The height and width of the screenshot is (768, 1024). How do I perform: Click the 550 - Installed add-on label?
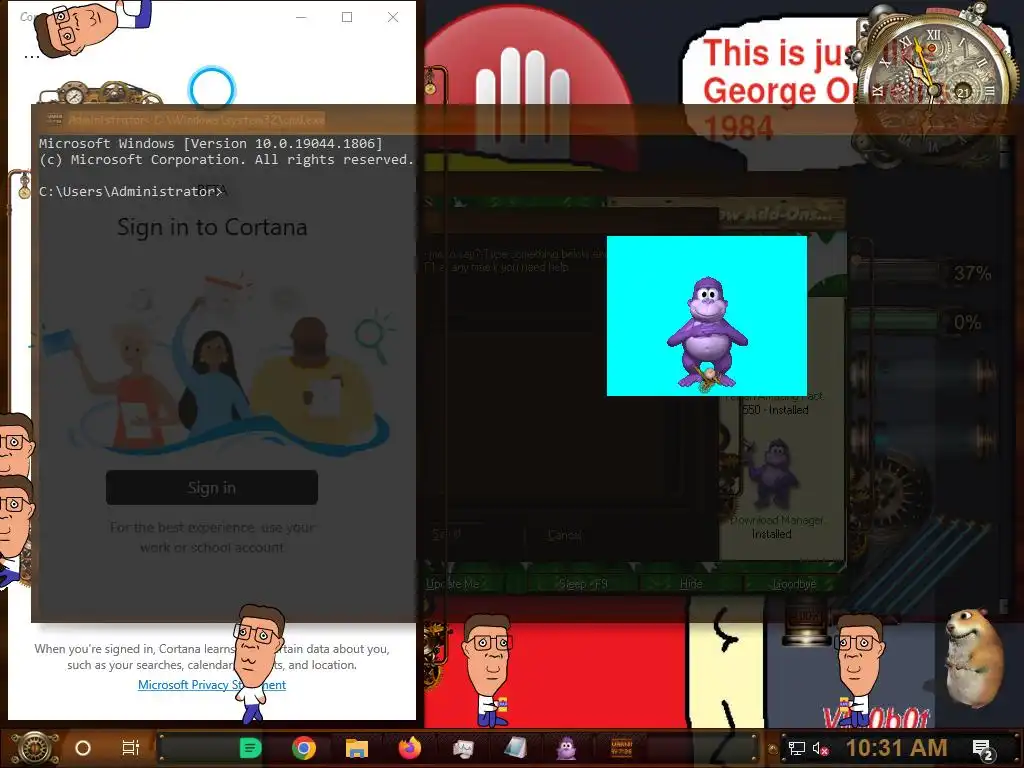click(x=775, y=410)
